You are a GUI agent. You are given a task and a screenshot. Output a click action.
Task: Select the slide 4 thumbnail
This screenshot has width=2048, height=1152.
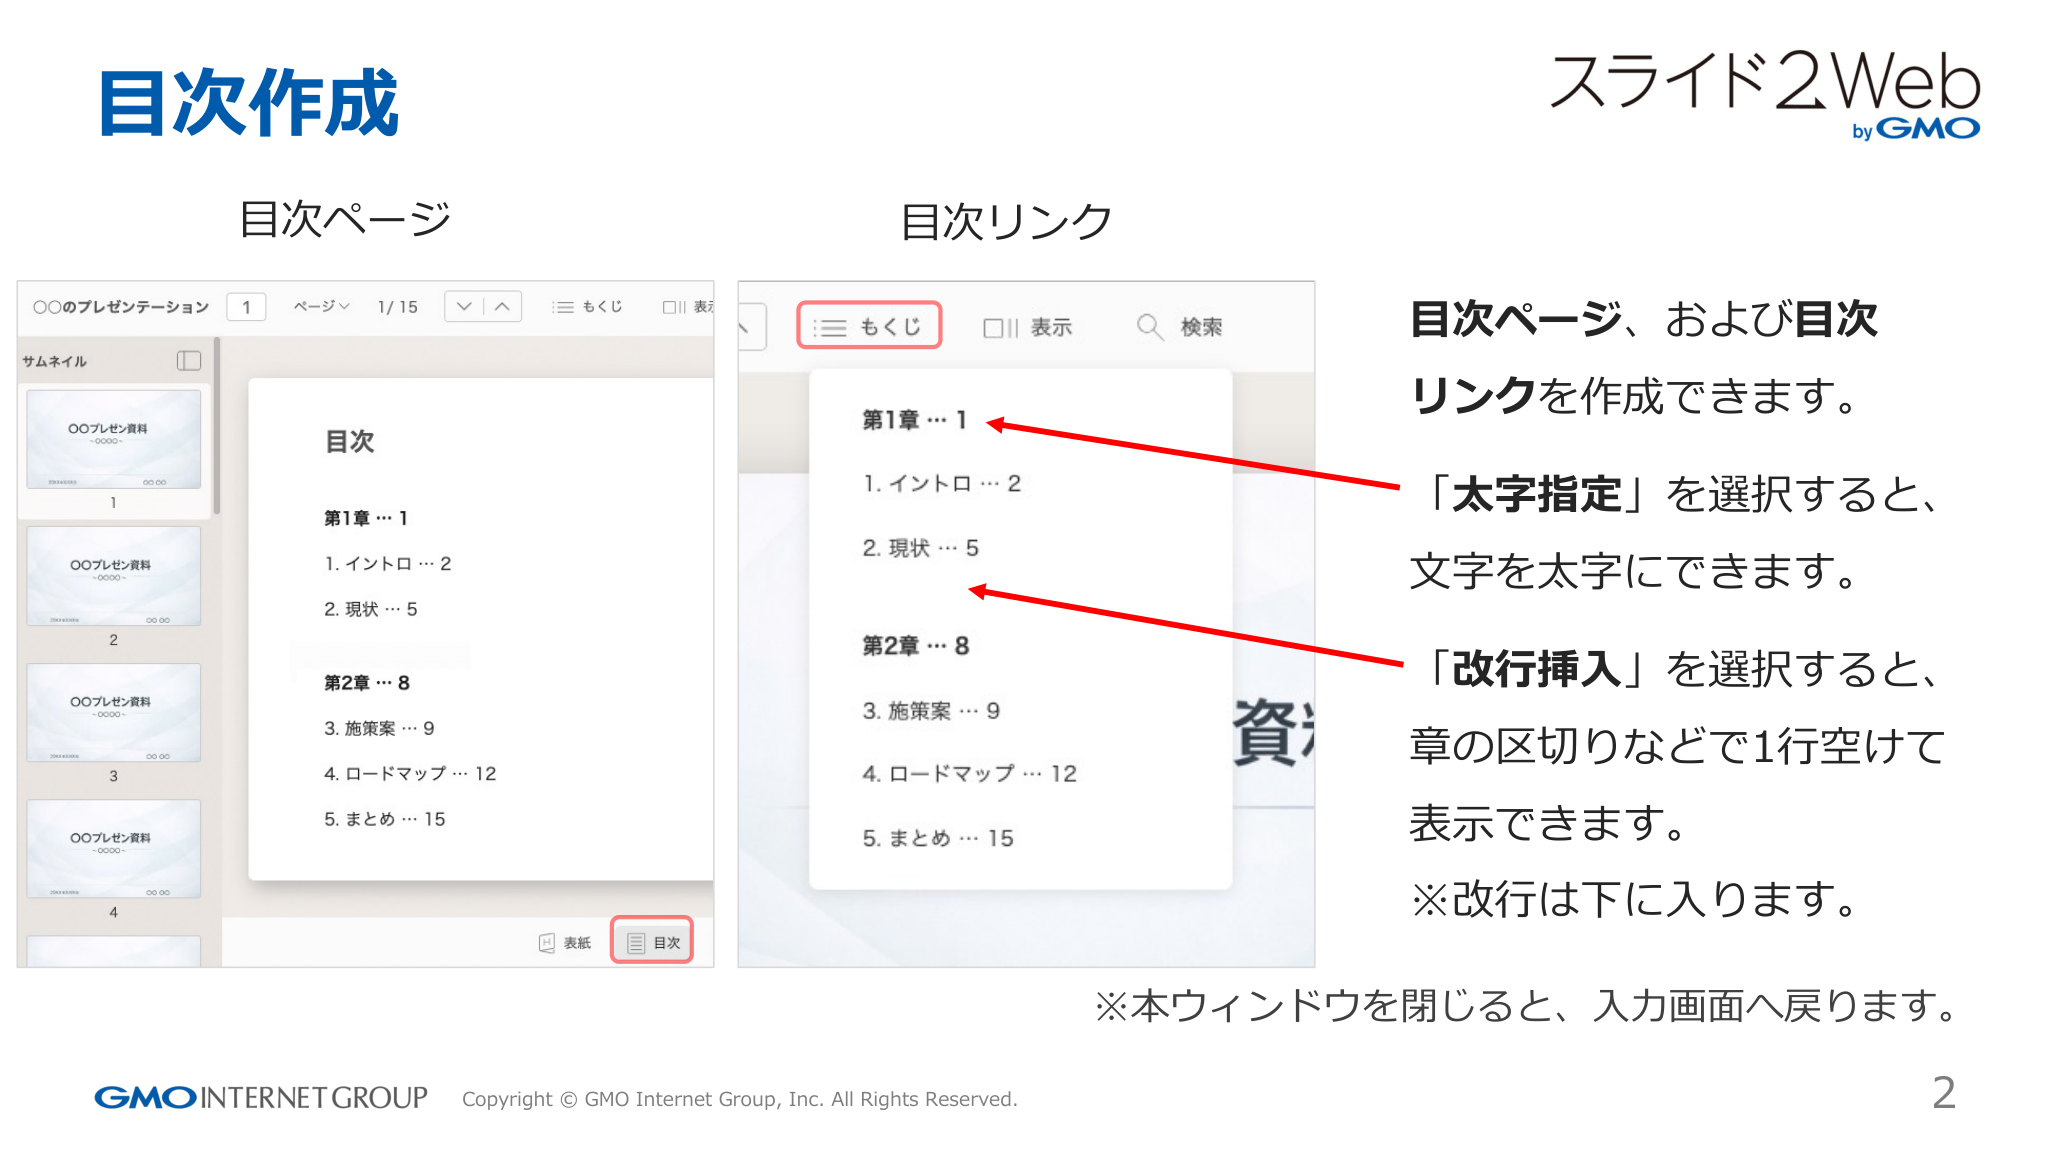(x=113, y=849)
